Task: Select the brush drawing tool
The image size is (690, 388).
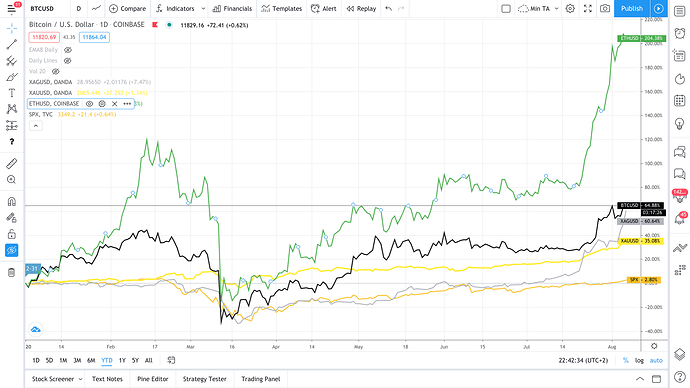Action: pos(12,77)
